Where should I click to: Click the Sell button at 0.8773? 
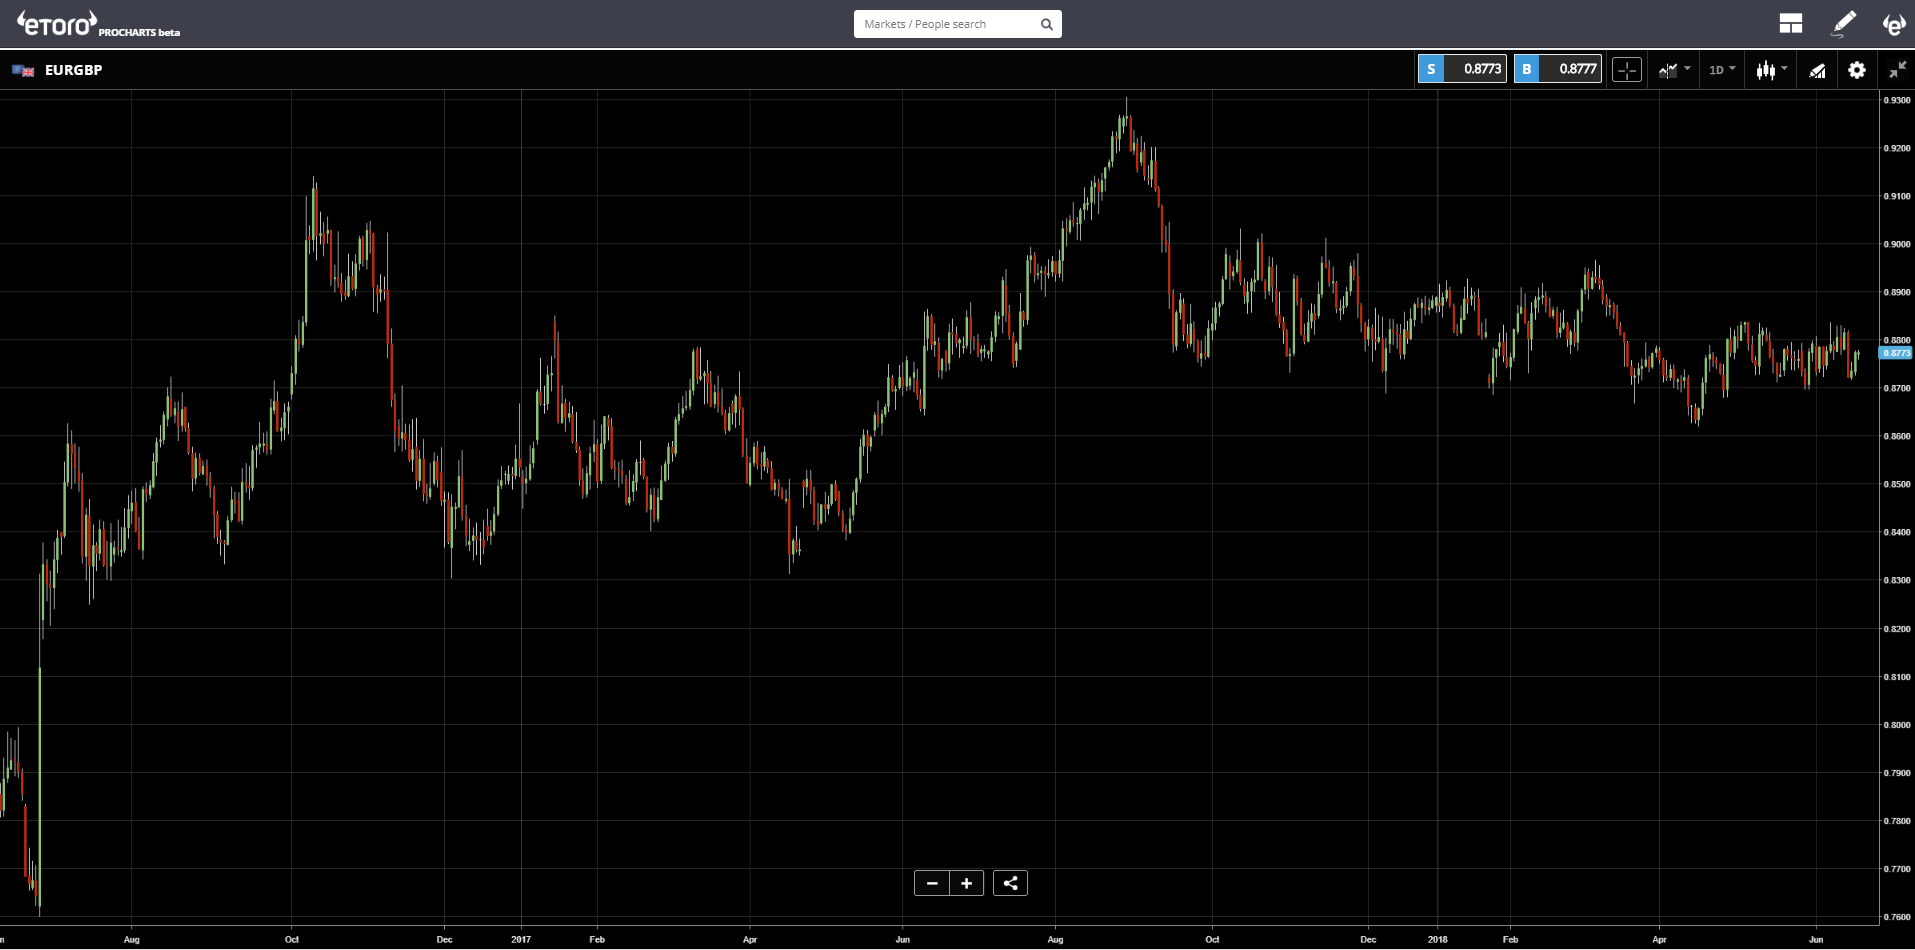pos(1462,69)
